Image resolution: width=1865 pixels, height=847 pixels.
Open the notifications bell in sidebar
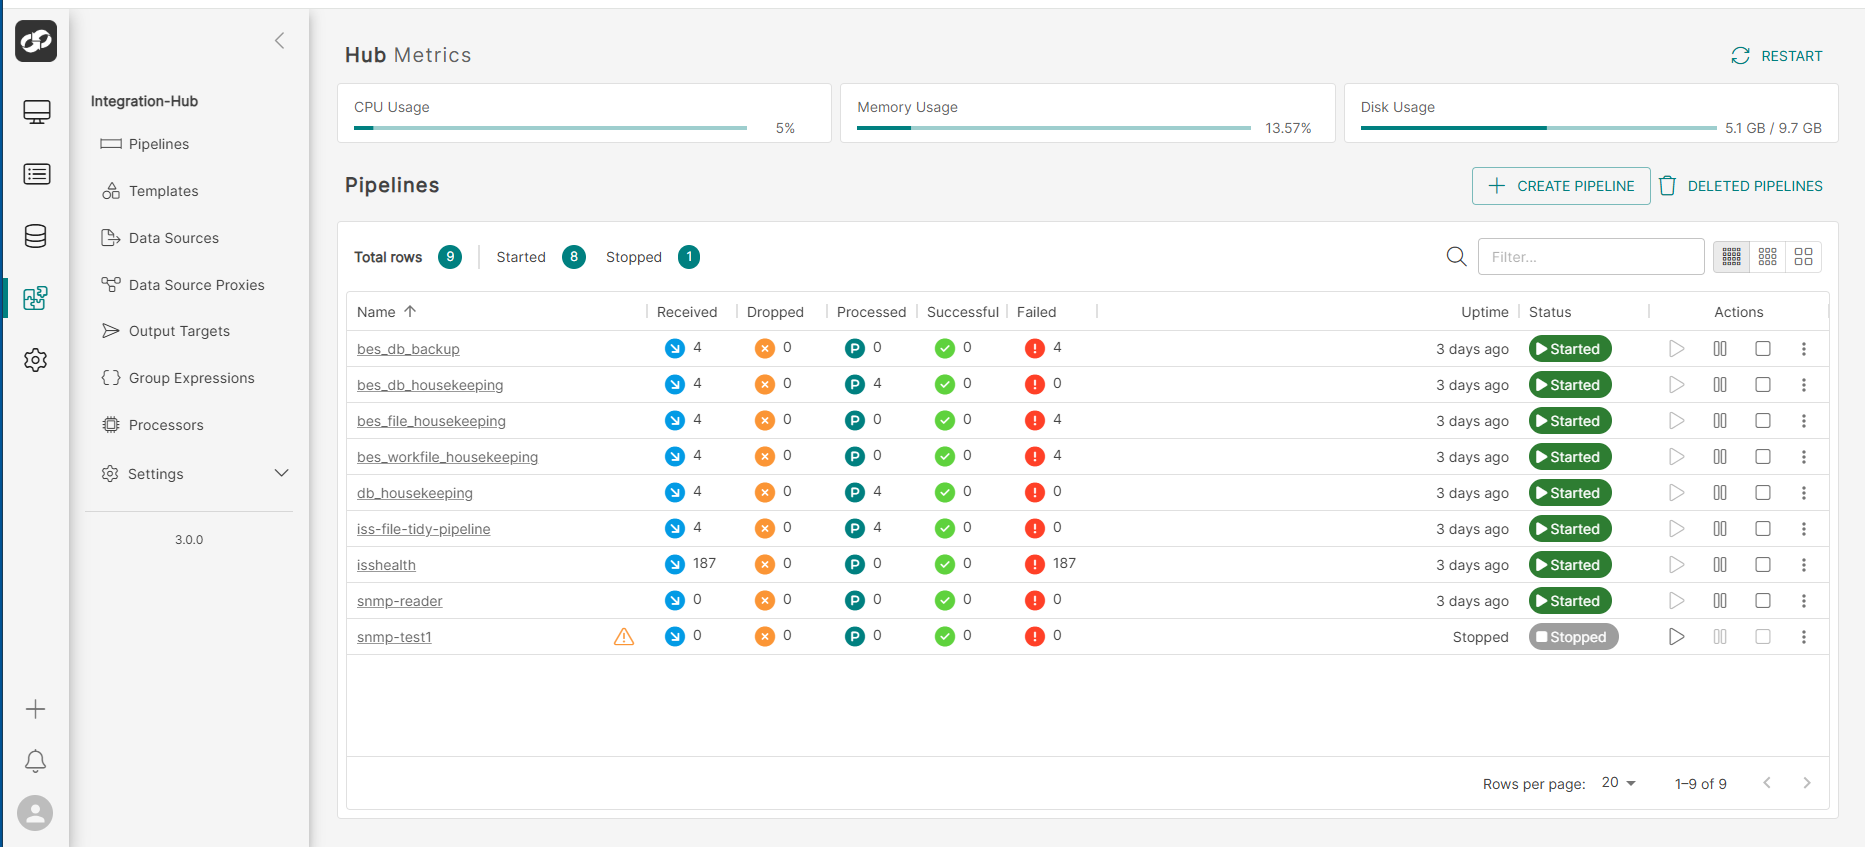(x=35, y=761)
